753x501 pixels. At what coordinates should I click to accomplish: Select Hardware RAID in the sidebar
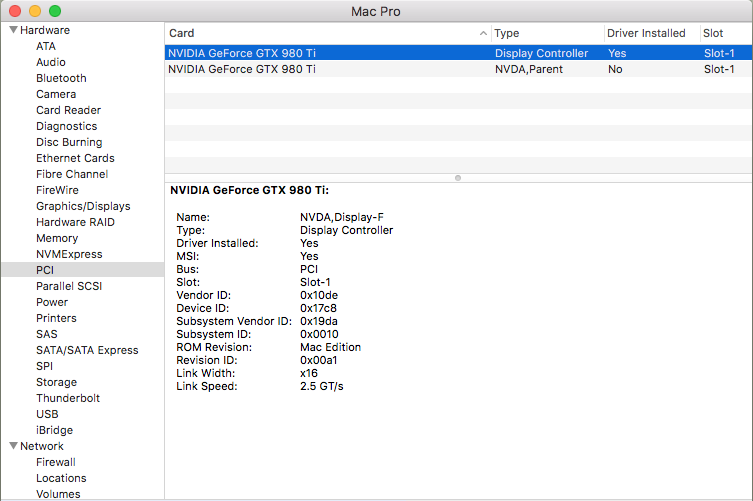coord(75,222)
